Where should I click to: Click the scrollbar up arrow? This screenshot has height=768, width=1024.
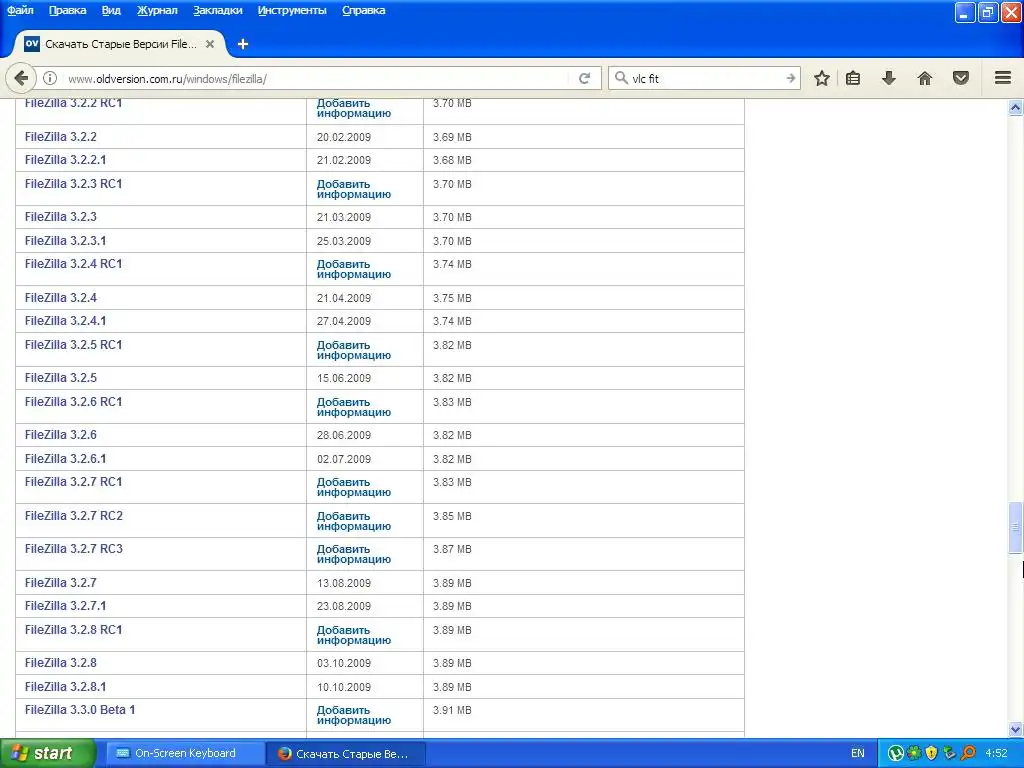1016,108
